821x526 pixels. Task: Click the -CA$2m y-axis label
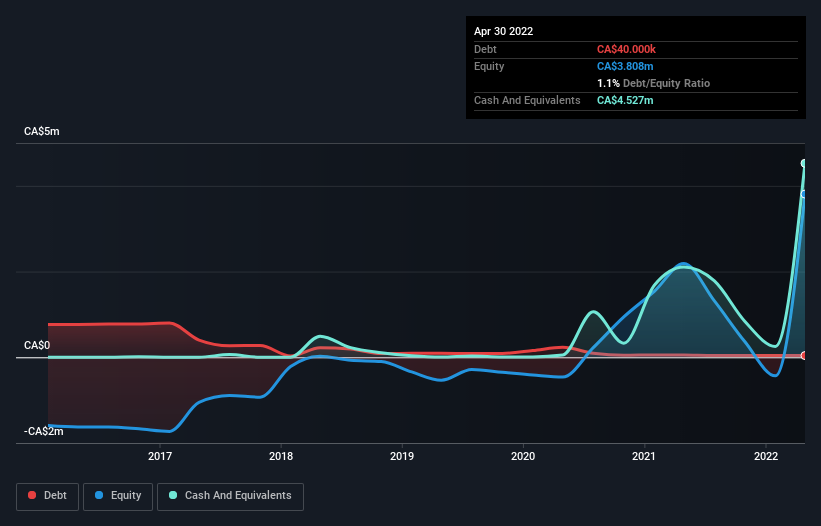tap(44, 431)
